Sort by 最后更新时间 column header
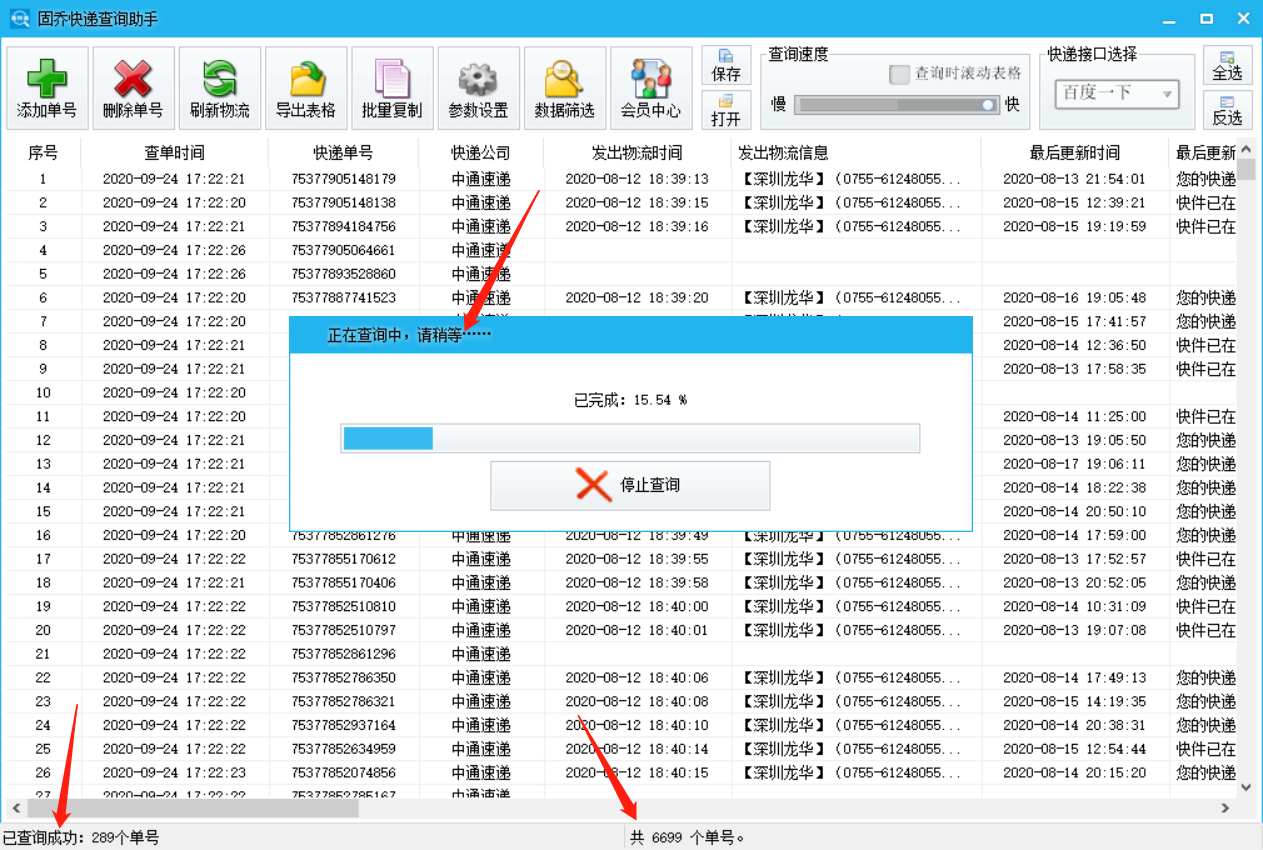Screen dimensions: 1263x850 [1075, 153]
